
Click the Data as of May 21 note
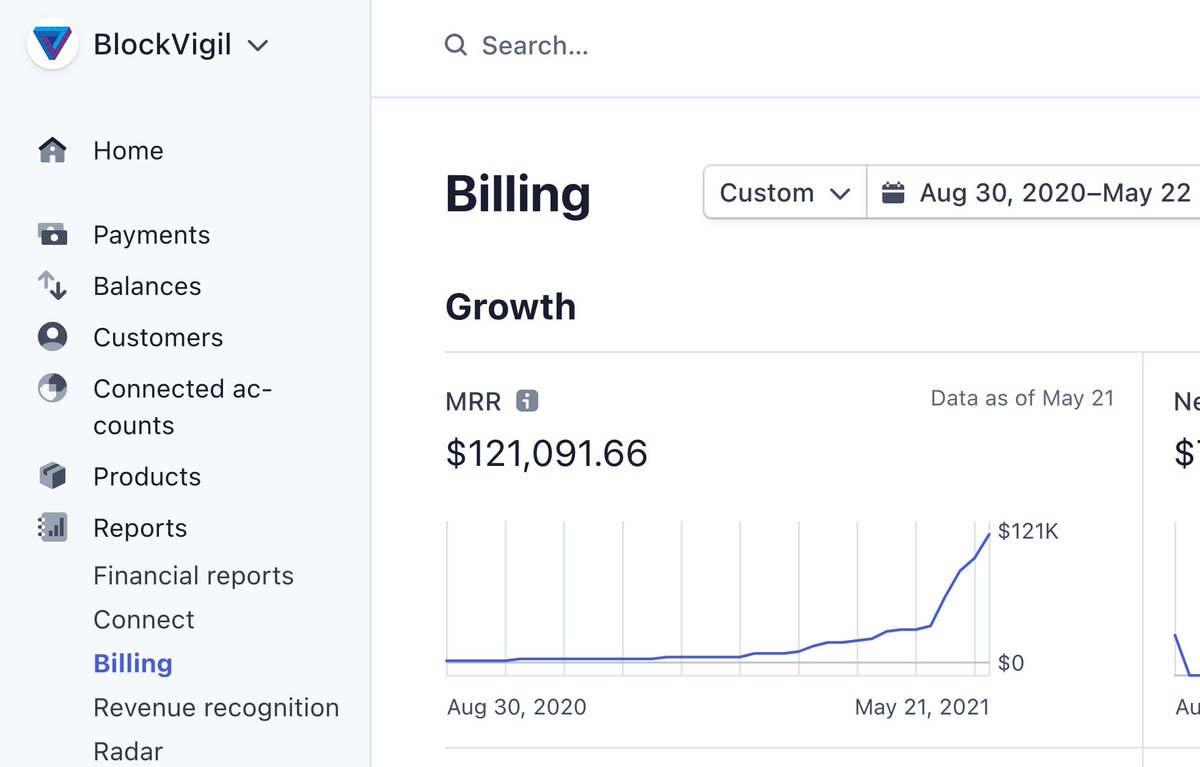coord(1022,398)
